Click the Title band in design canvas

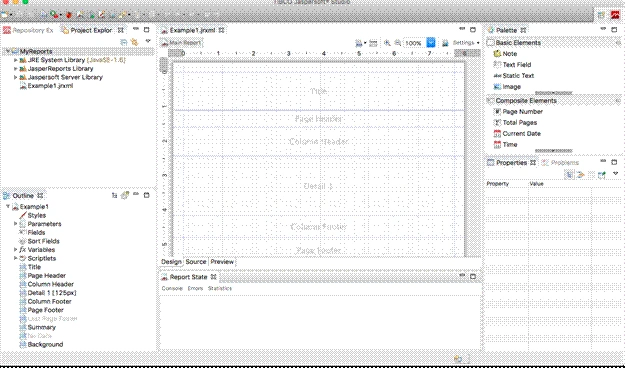click(x=319, y=91)
